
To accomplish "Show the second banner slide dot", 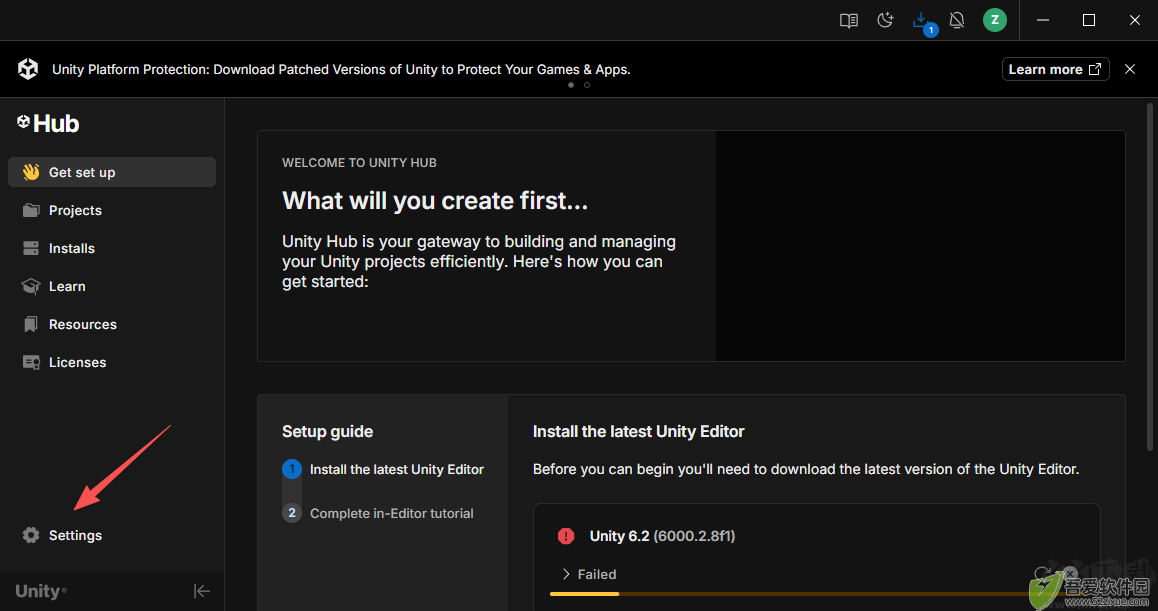I will click(x=587, y=85).
